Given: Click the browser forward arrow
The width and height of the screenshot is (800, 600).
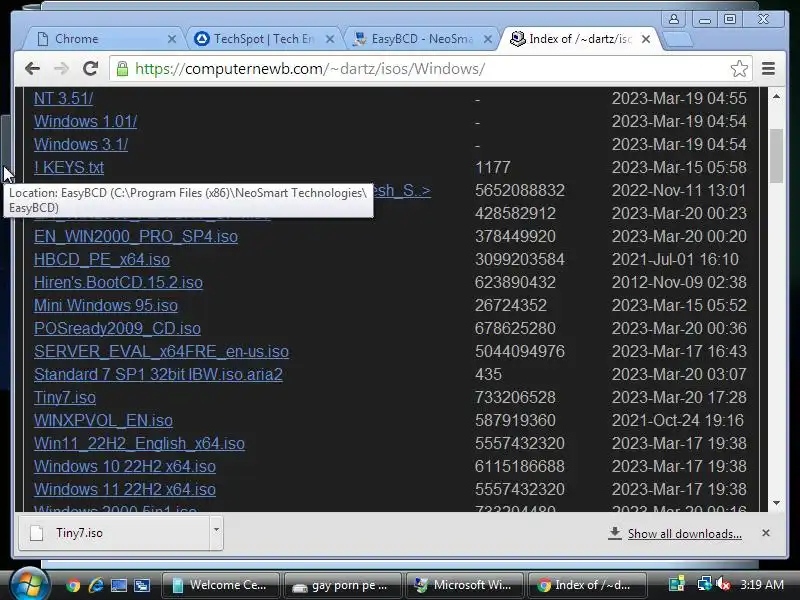Looking at the screenshot, I should pos(61,69).
